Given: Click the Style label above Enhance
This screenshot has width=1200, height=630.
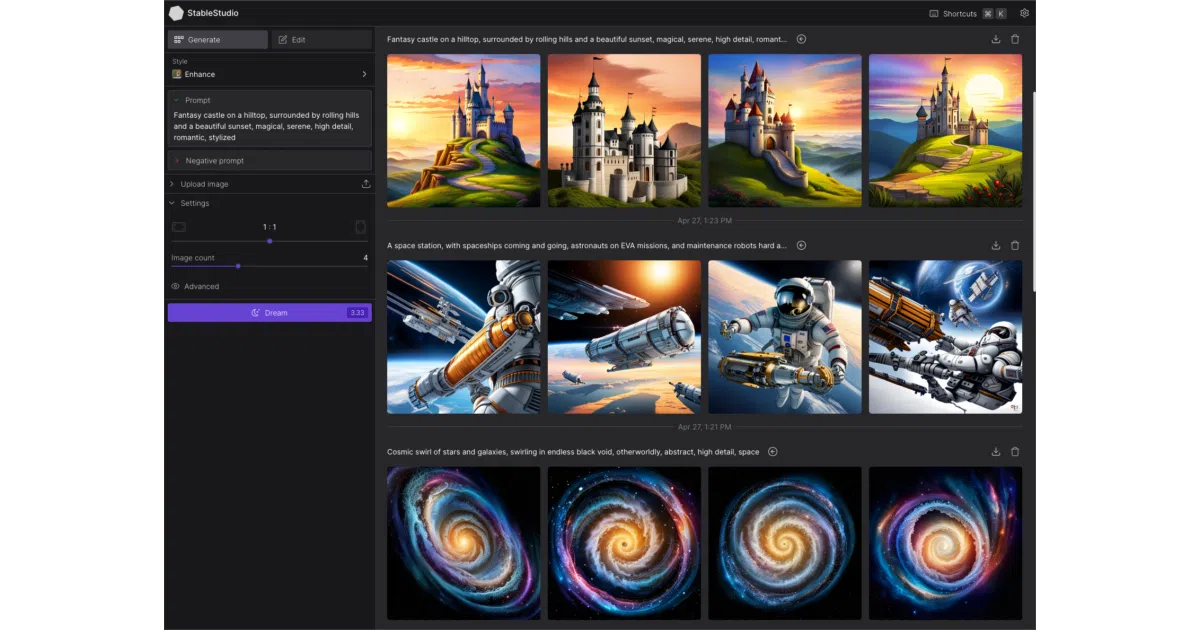Looking at the screenshot, I should (x=179, y=62).
